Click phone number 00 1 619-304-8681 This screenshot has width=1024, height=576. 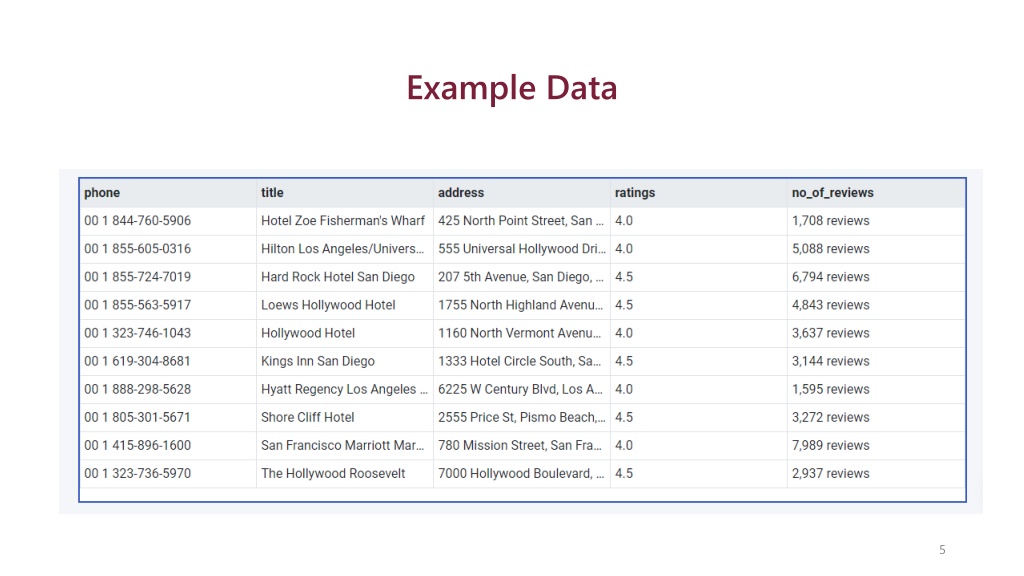(x=138, y=361)
